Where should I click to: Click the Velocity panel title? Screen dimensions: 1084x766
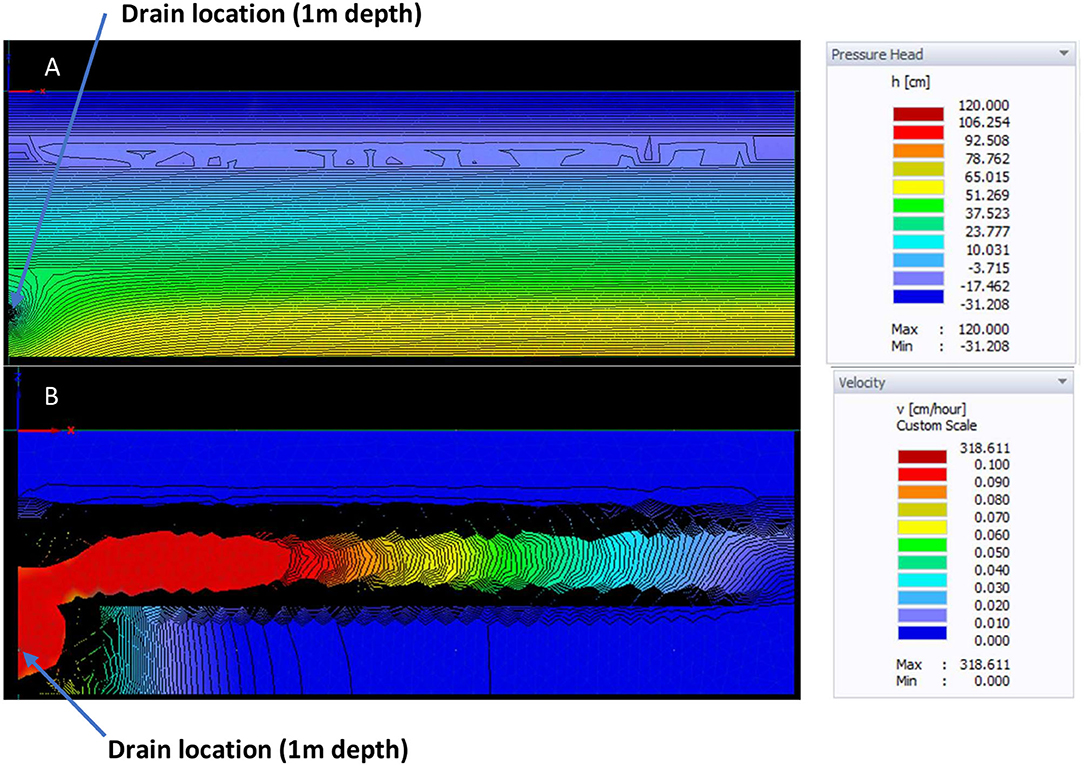861,382
